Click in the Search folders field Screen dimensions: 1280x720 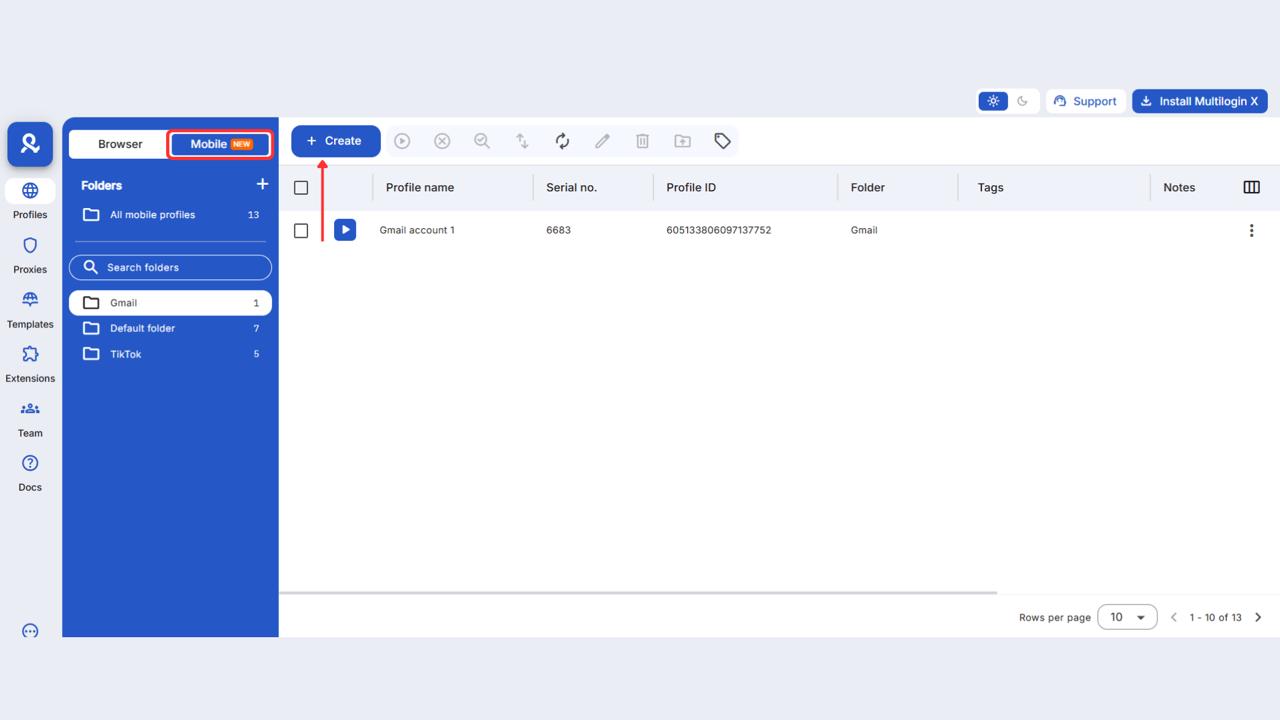tap(170, 267)
